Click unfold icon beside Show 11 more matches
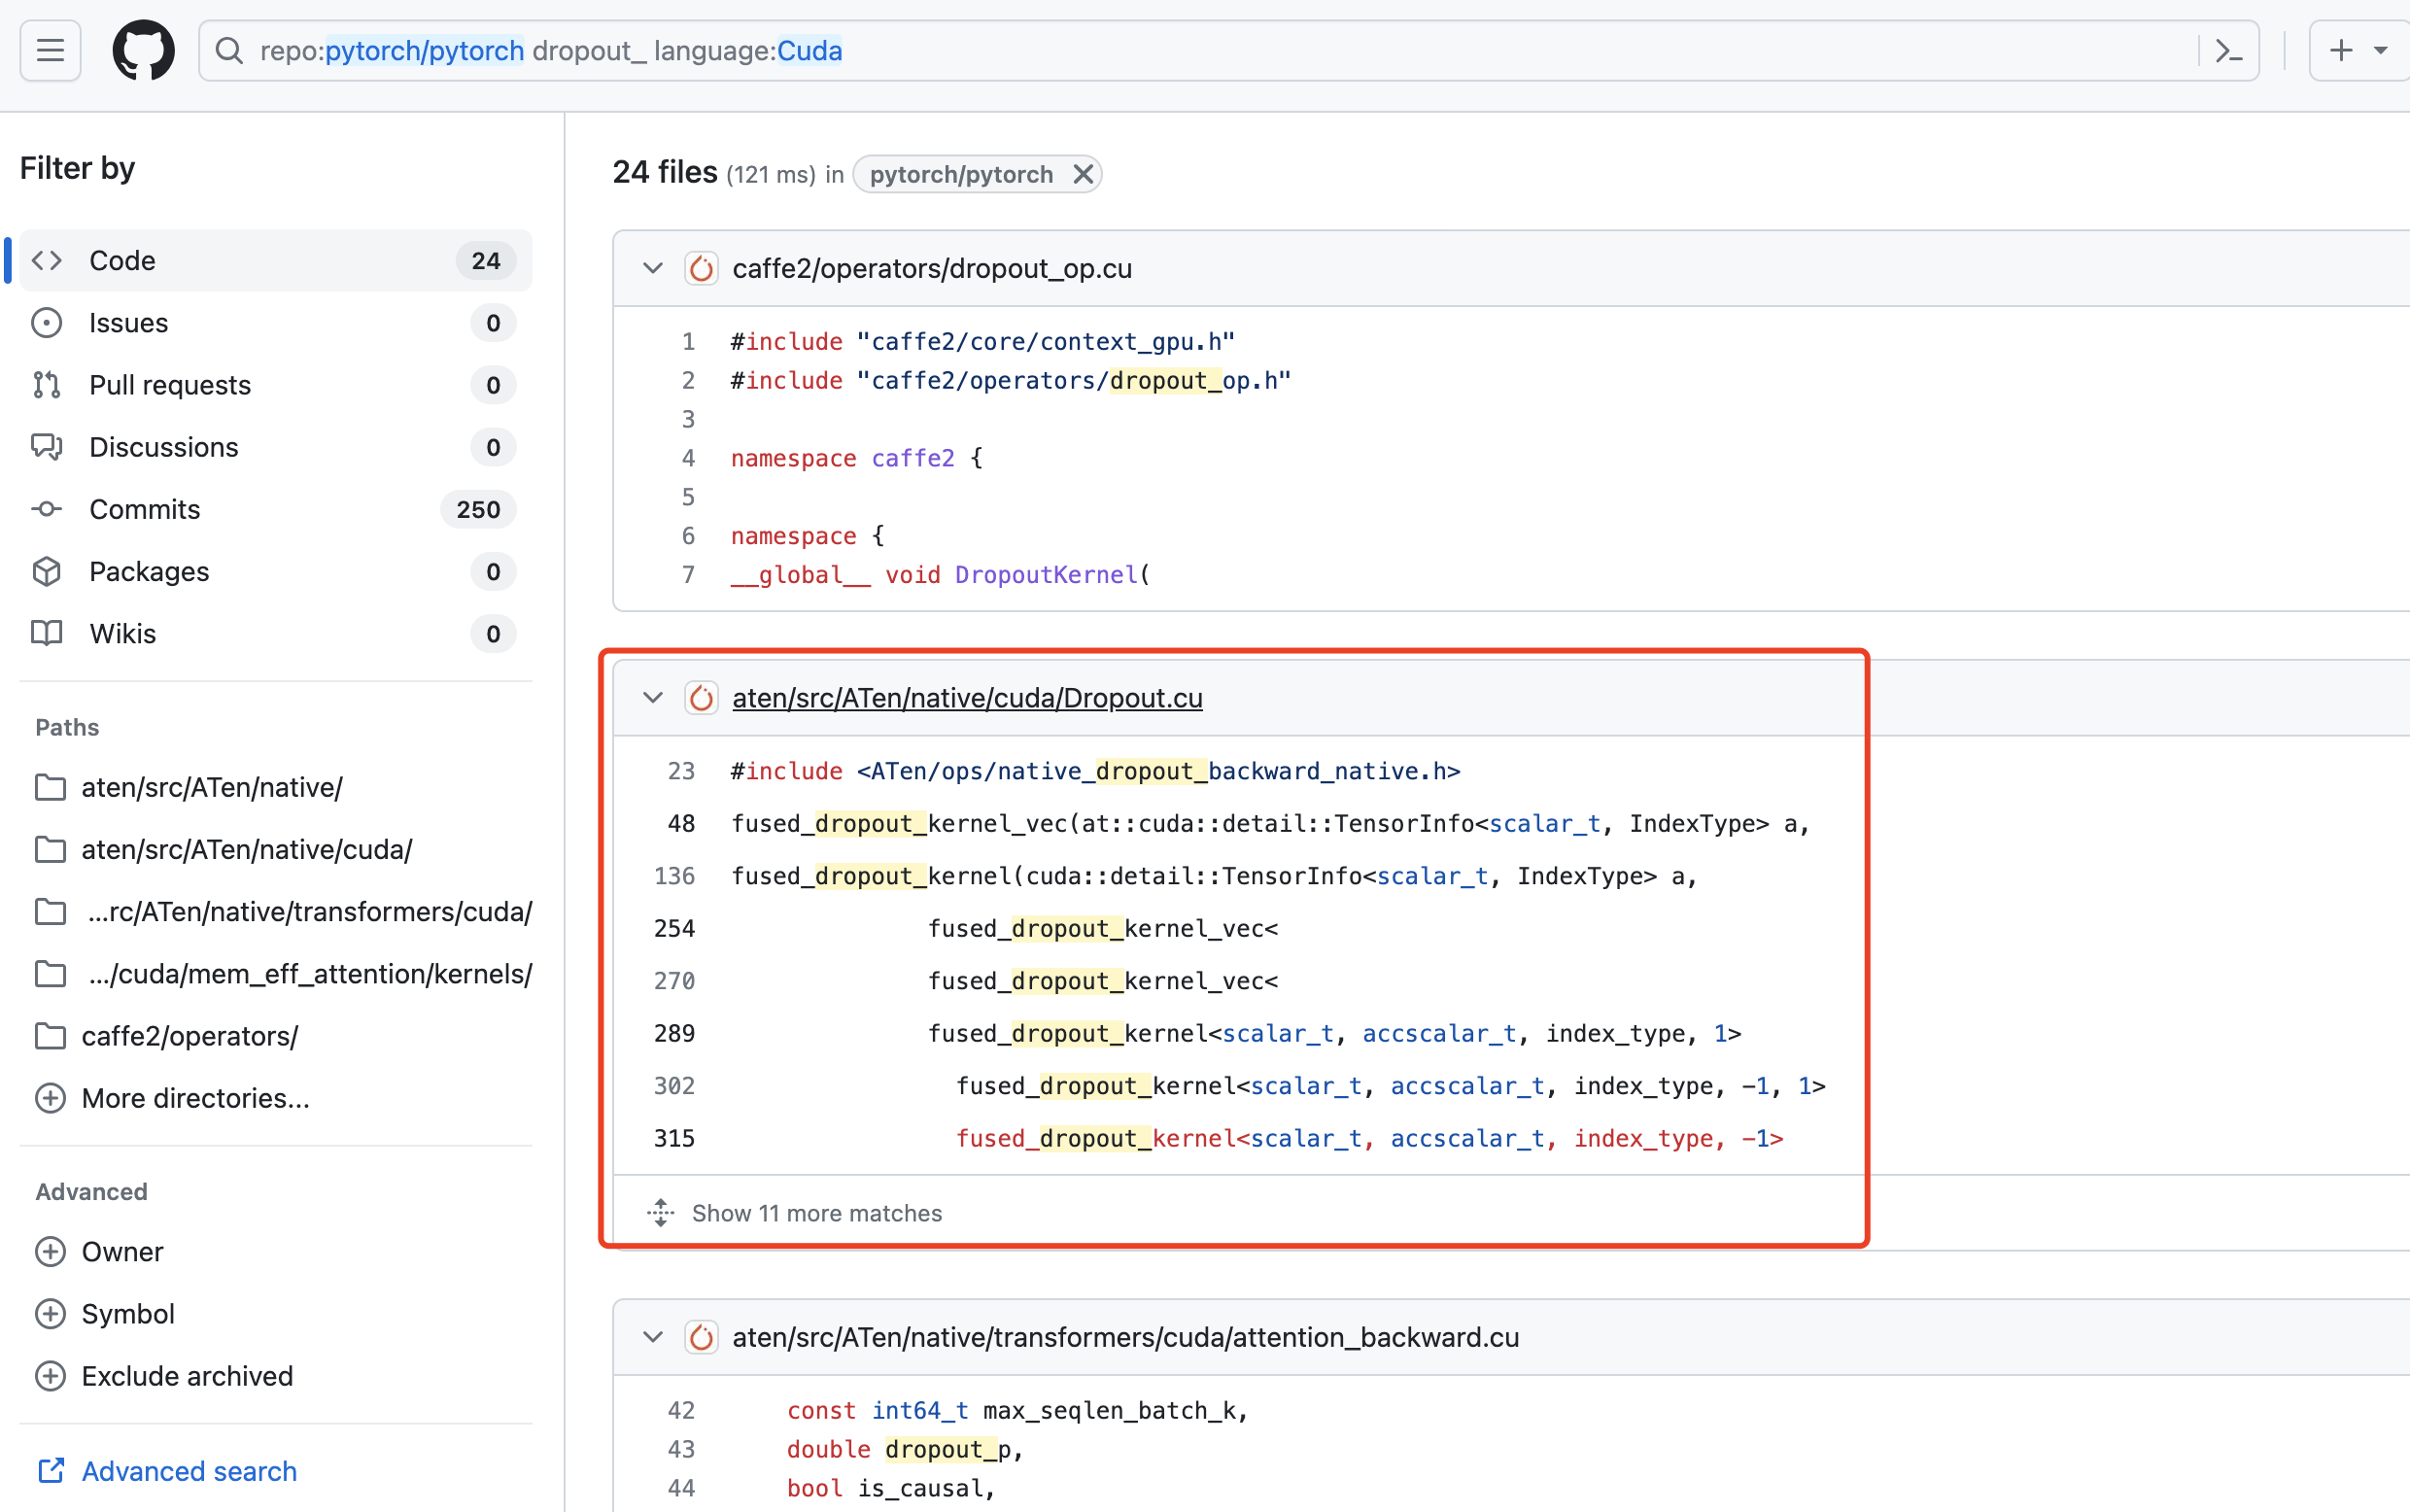This screenshot has height=1512, width=2410. [x=660, y=1212]
